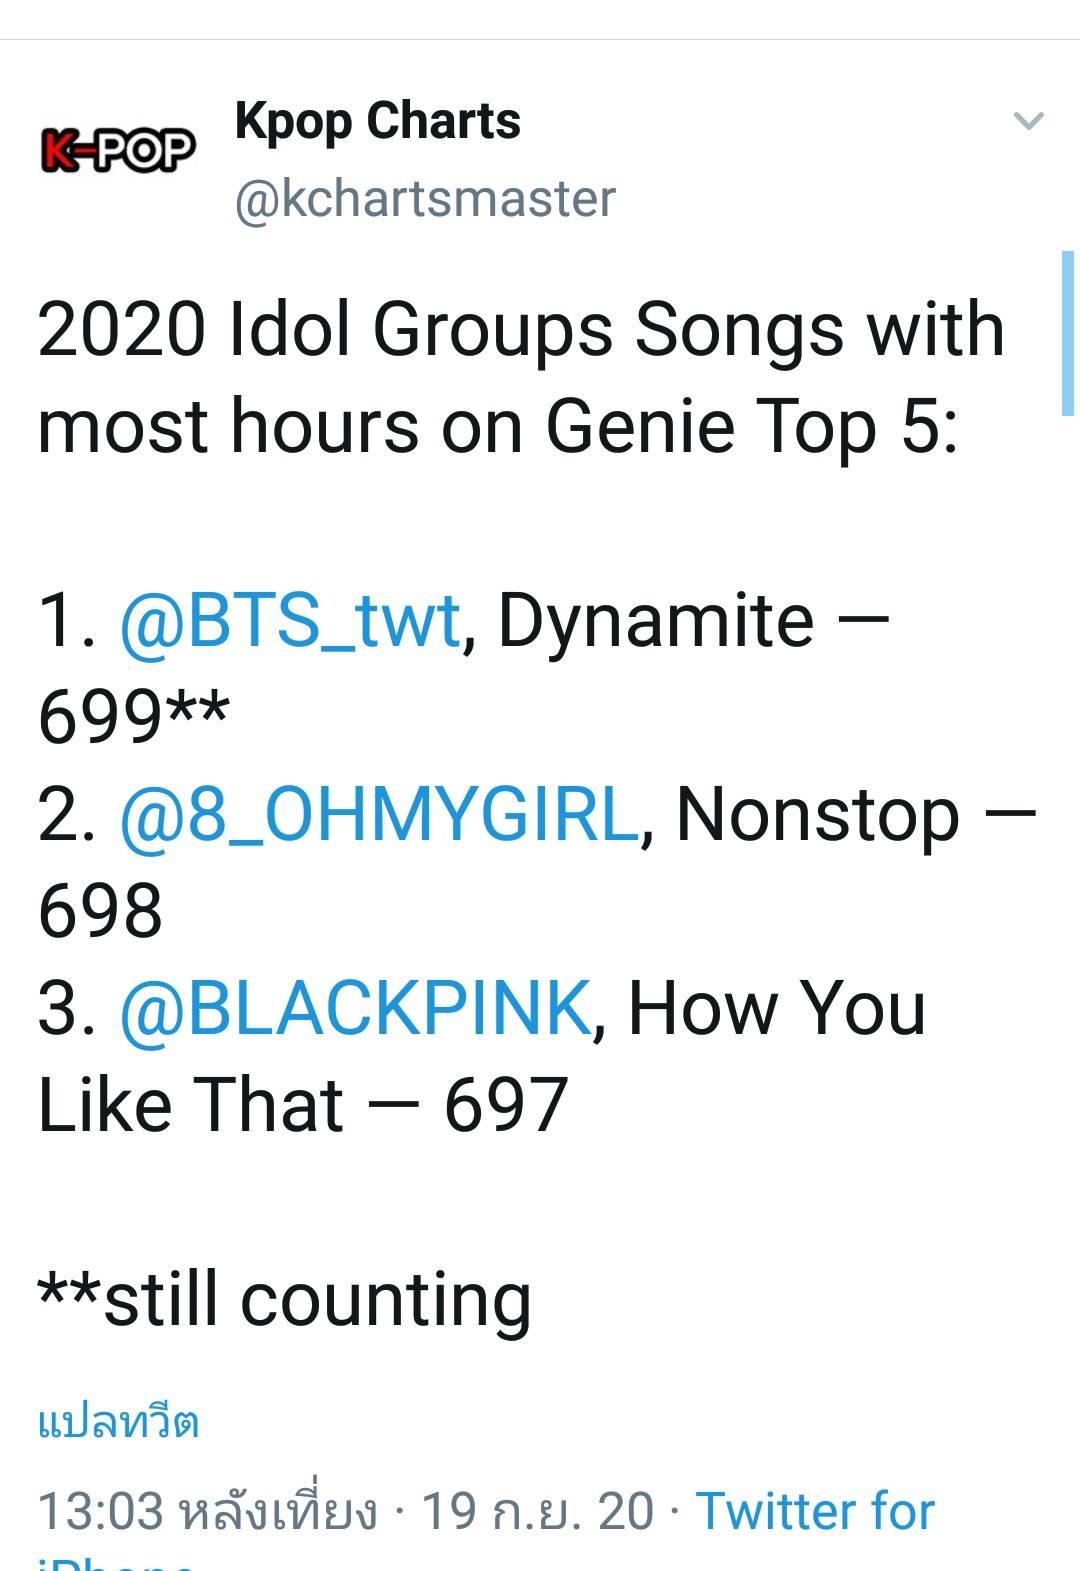The height and width of the screenshot is (1571, 1080).
Task: Click the **still counting footnote
Action: [284, 1298]
